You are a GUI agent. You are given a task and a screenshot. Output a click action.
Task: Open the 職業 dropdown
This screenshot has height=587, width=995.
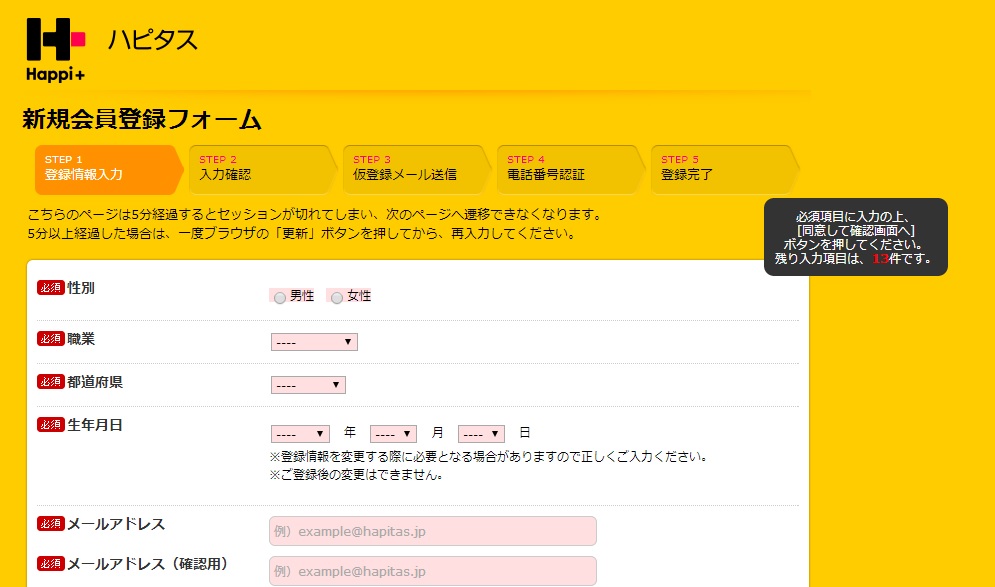(x=314, y=342)
